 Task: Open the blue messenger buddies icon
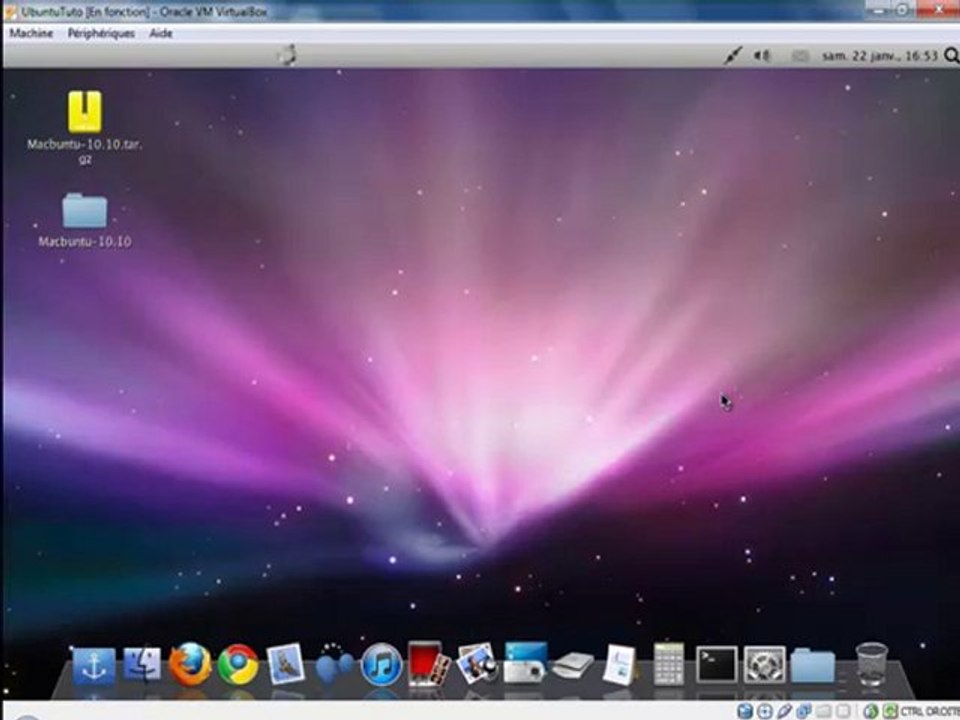(x=334, y=664)
